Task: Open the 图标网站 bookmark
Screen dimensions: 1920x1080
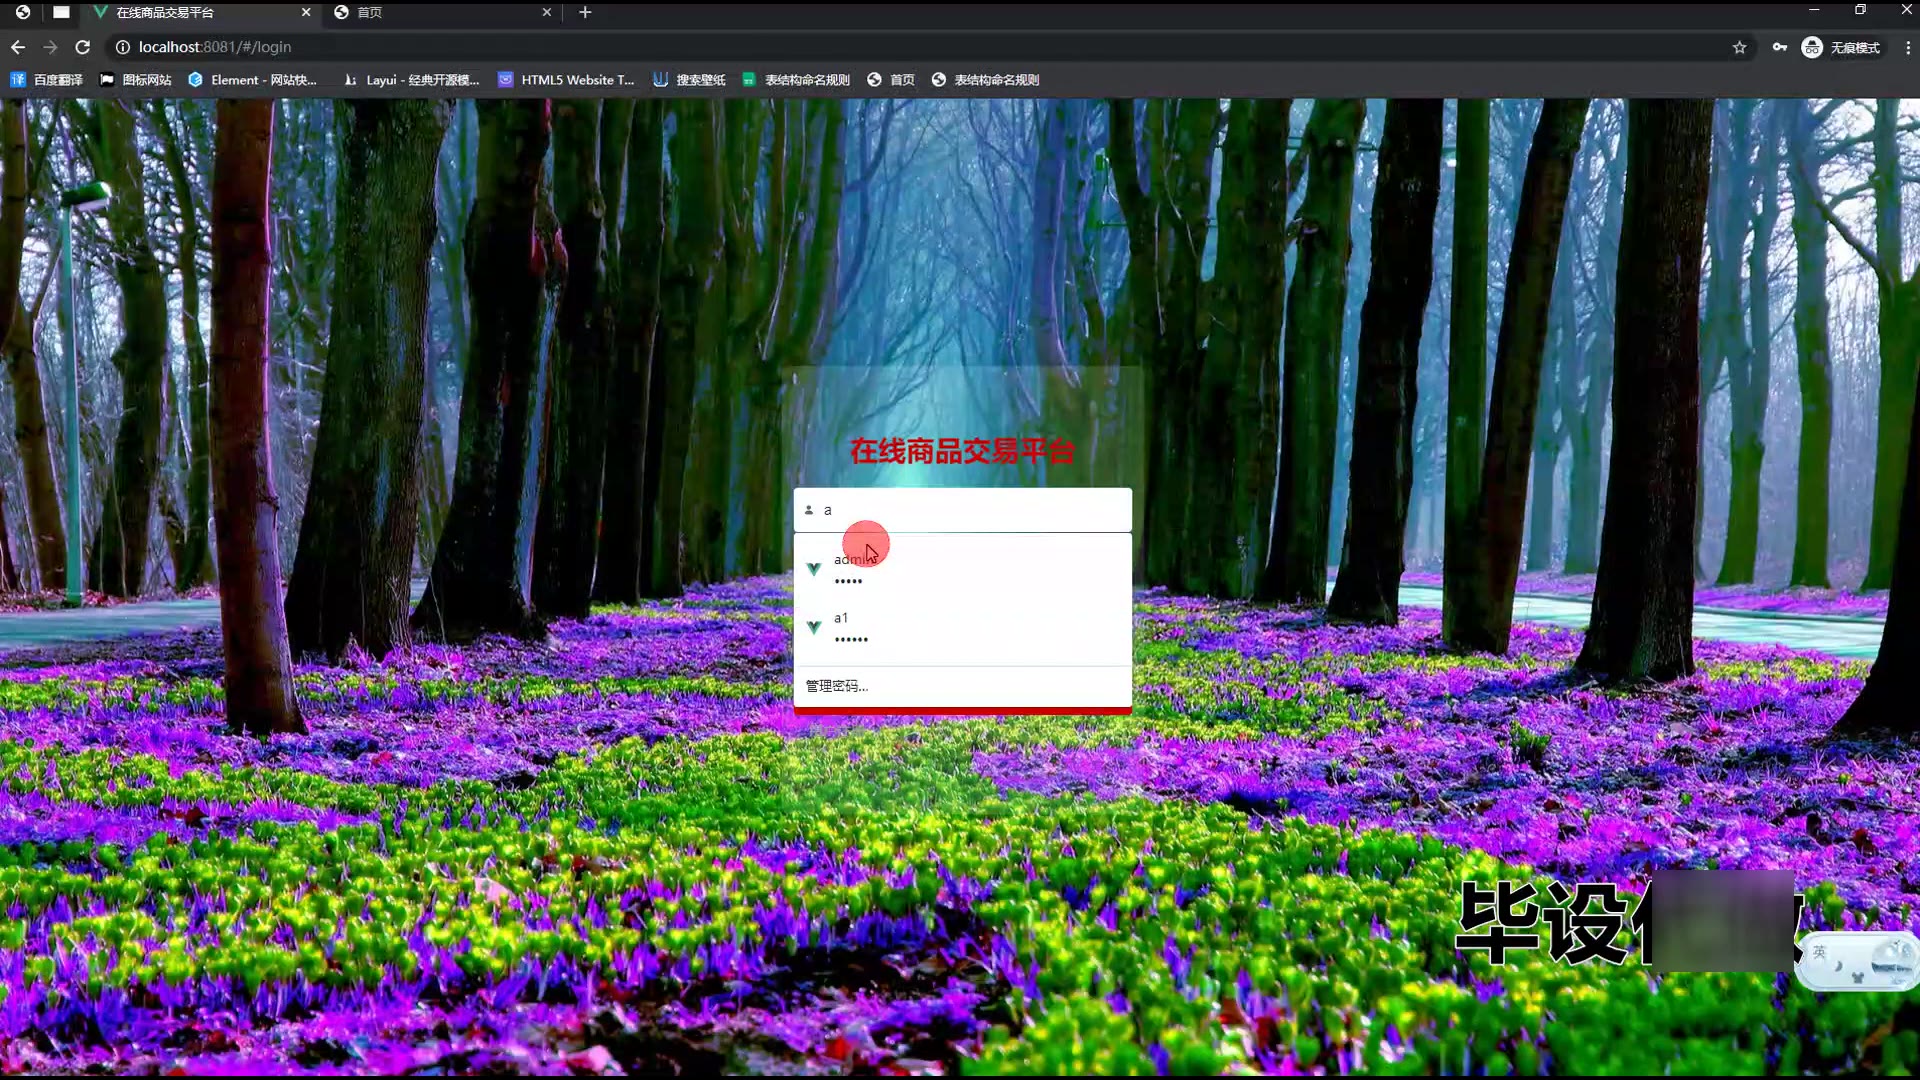Action: (136, 80)
